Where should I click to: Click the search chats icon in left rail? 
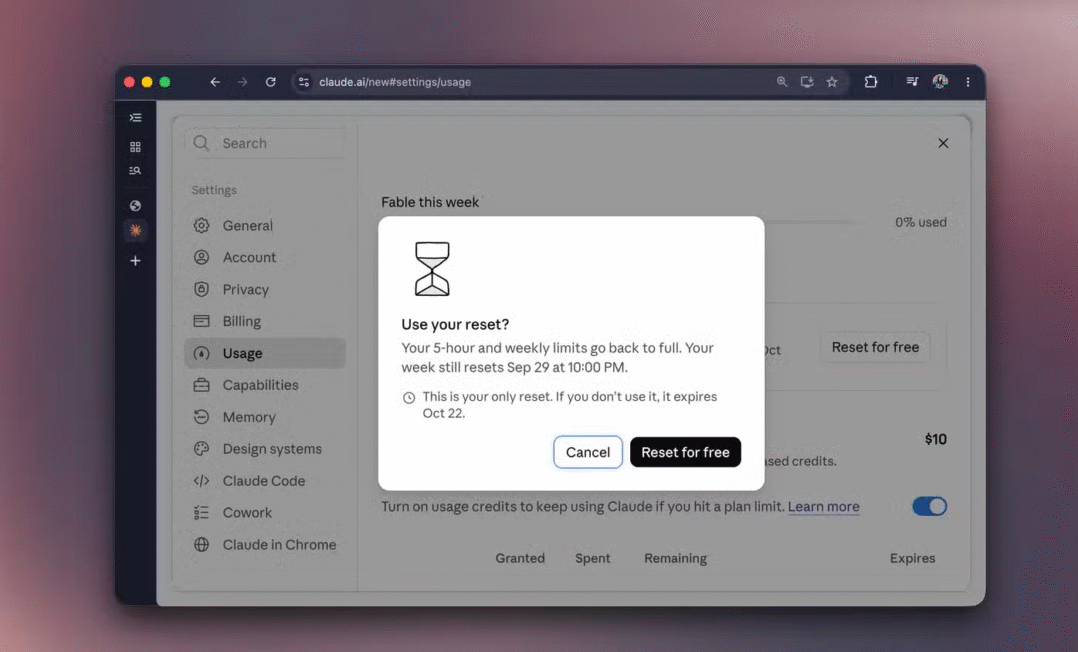pyautogui.click(x=135, y=171)
